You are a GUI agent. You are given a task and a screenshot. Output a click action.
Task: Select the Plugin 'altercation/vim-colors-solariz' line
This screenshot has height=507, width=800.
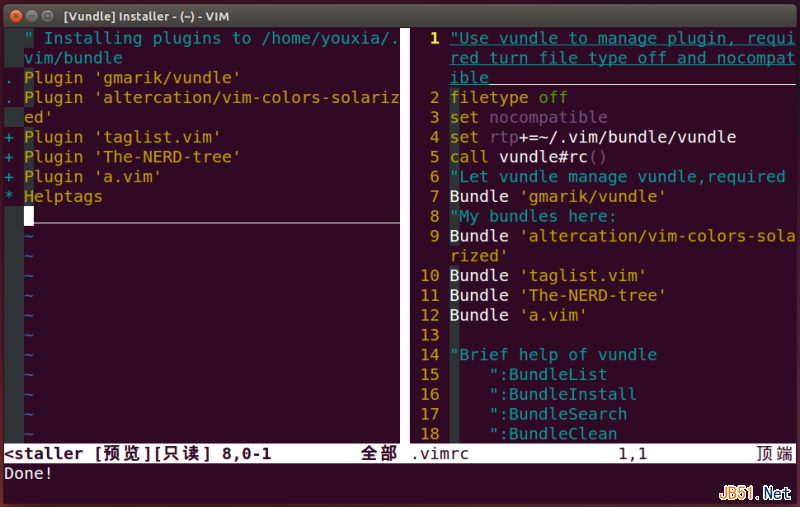[x=212, y=97]
